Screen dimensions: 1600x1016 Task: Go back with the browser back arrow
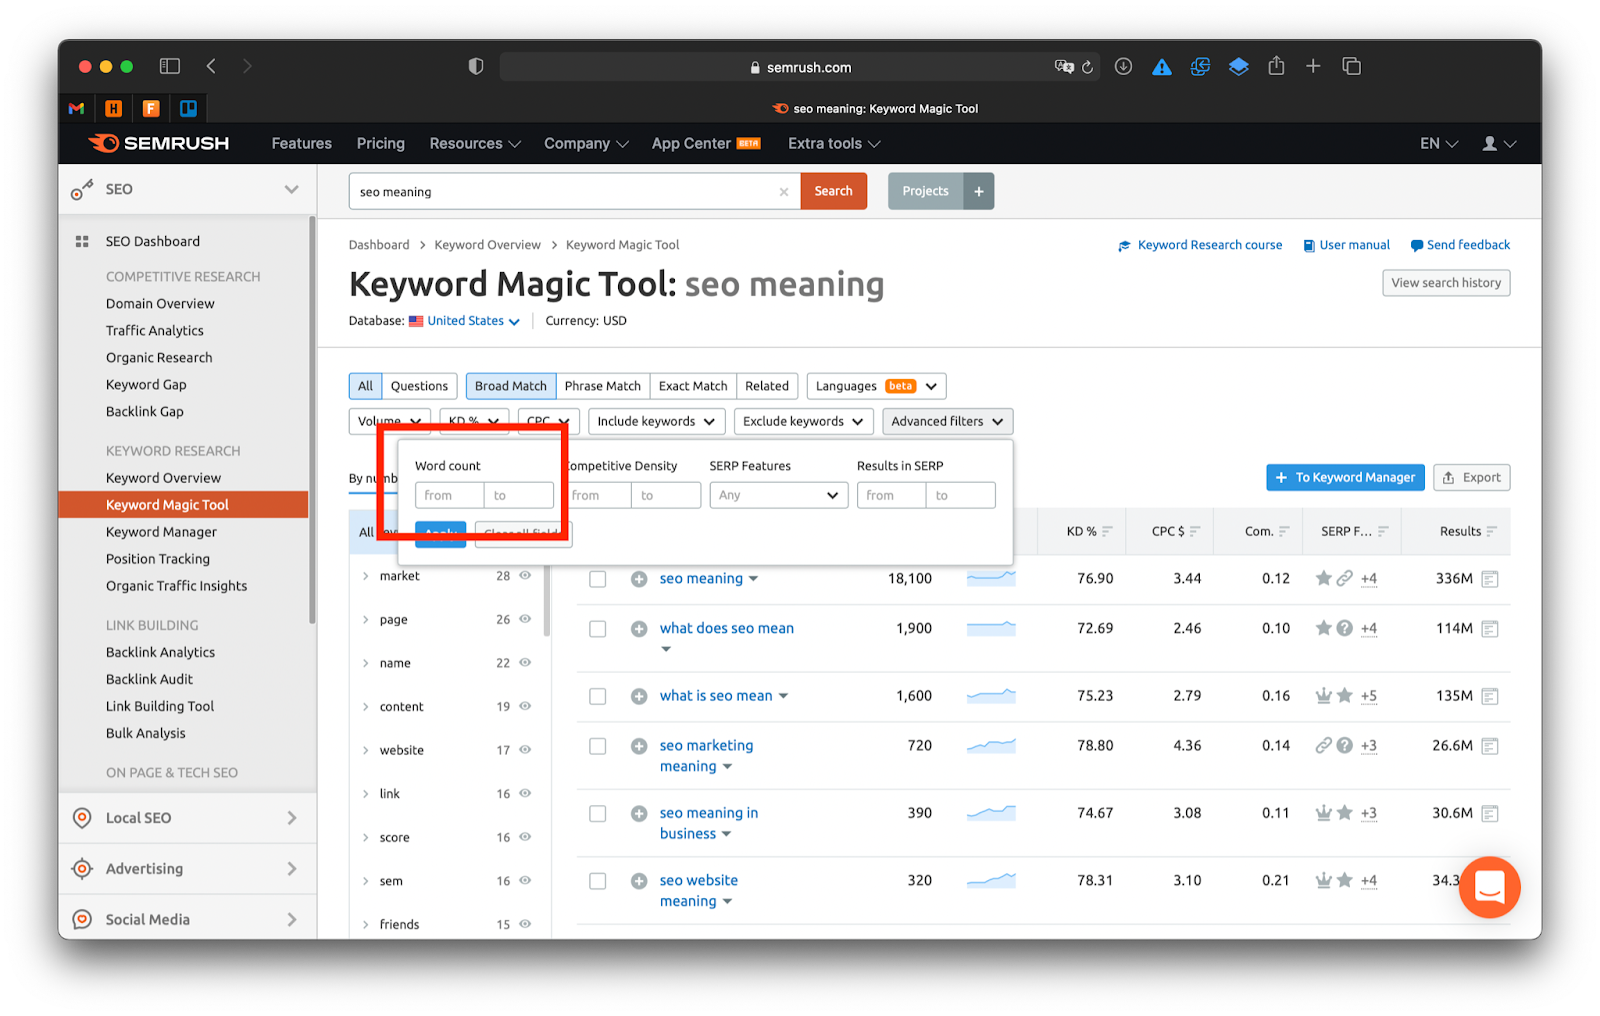point(211,66)
